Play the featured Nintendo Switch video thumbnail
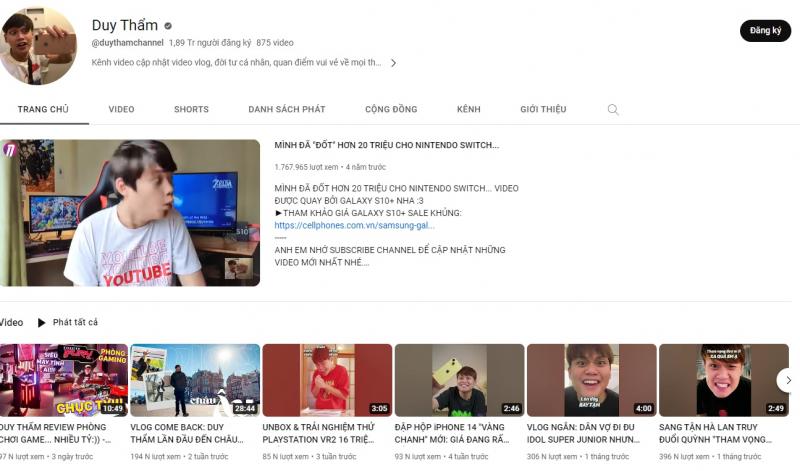This screenshot has height=471, width=800. tap(130, 213)
